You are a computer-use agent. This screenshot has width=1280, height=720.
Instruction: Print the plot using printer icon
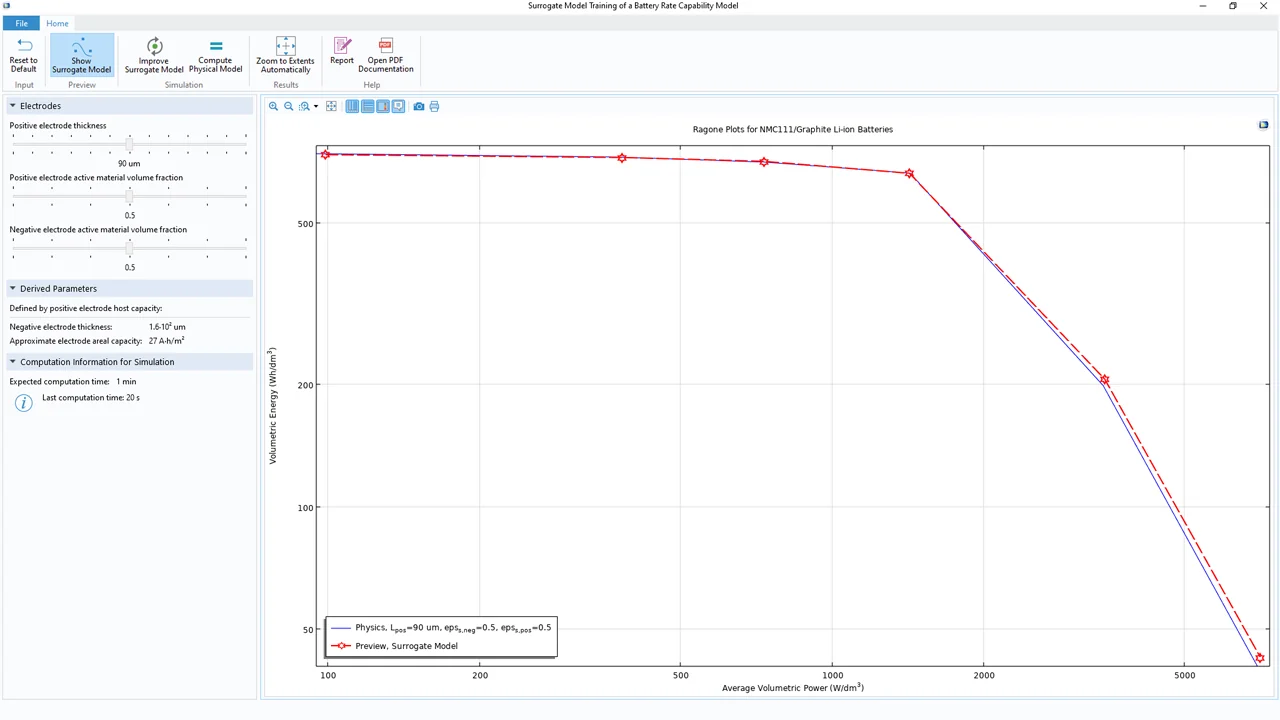click(434, 106)
